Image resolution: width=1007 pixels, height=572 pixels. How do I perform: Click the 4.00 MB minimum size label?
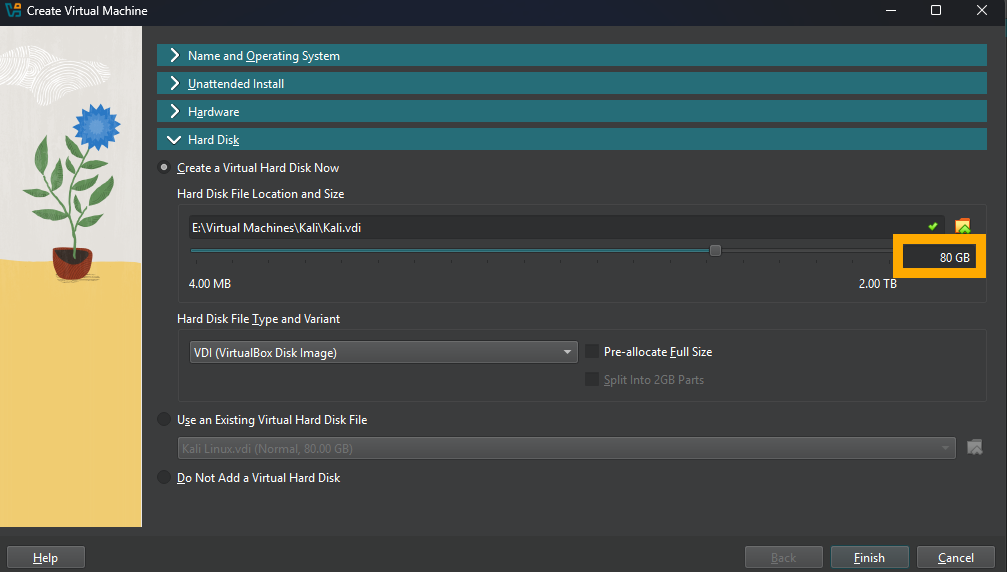tap(210, 284)
